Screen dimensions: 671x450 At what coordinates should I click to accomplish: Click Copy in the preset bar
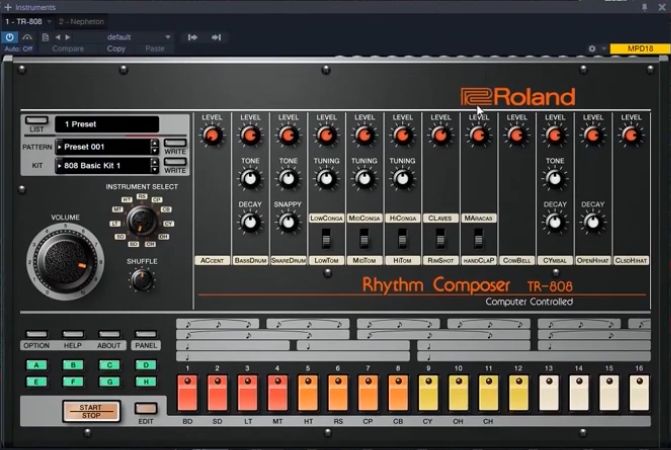(116, 49)
